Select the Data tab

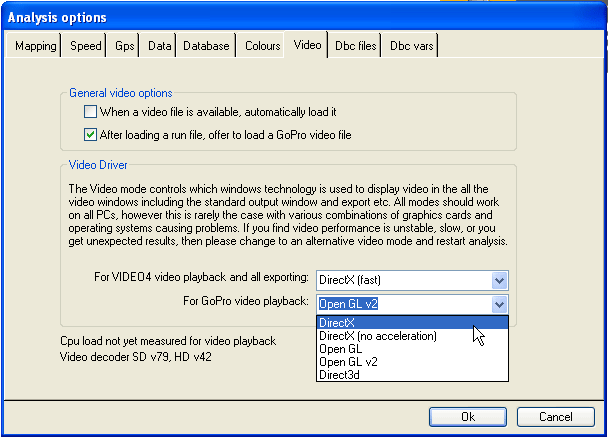159,46
